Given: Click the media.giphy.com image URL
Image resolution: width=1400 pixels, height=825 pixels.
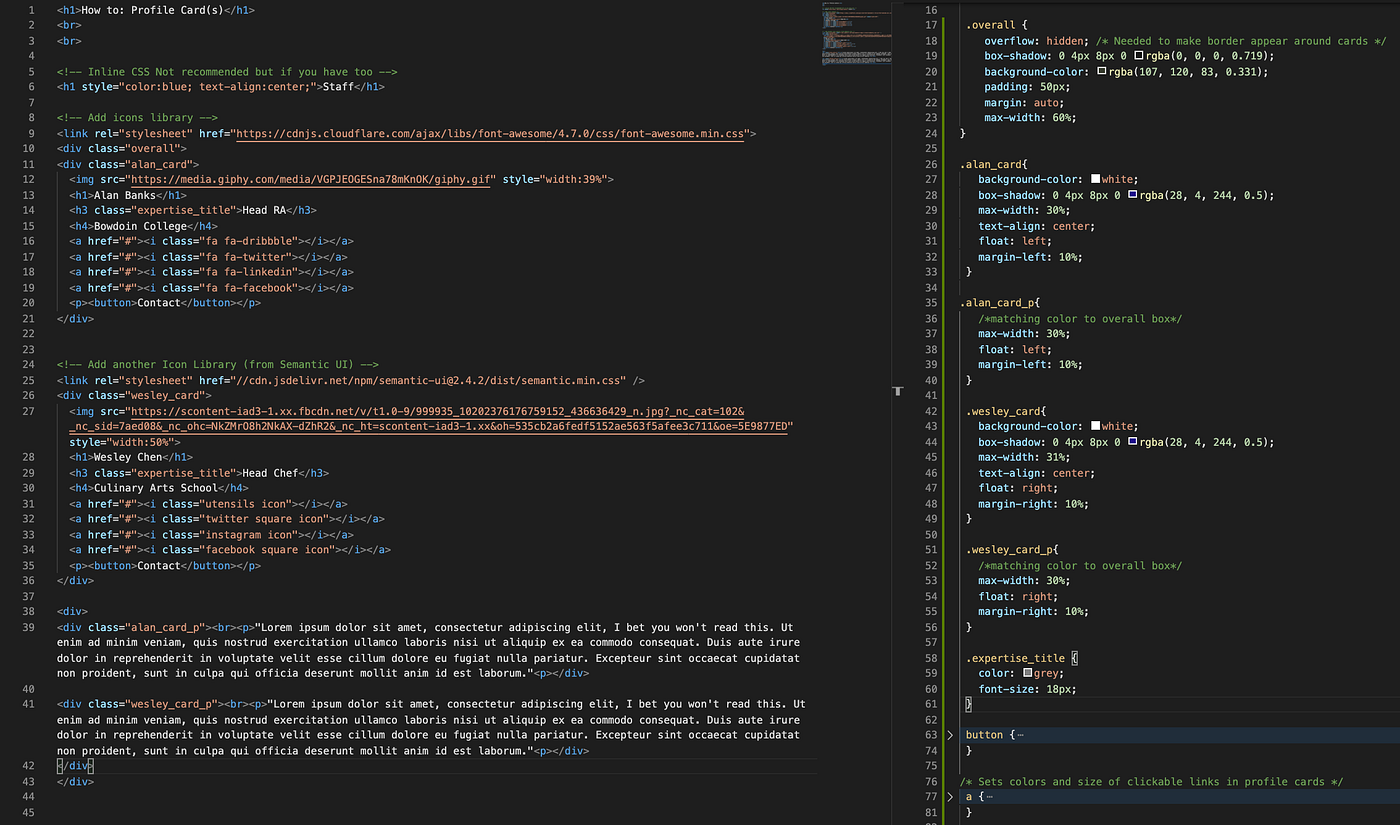Looking at the screenshot, I should pos(312,180).
